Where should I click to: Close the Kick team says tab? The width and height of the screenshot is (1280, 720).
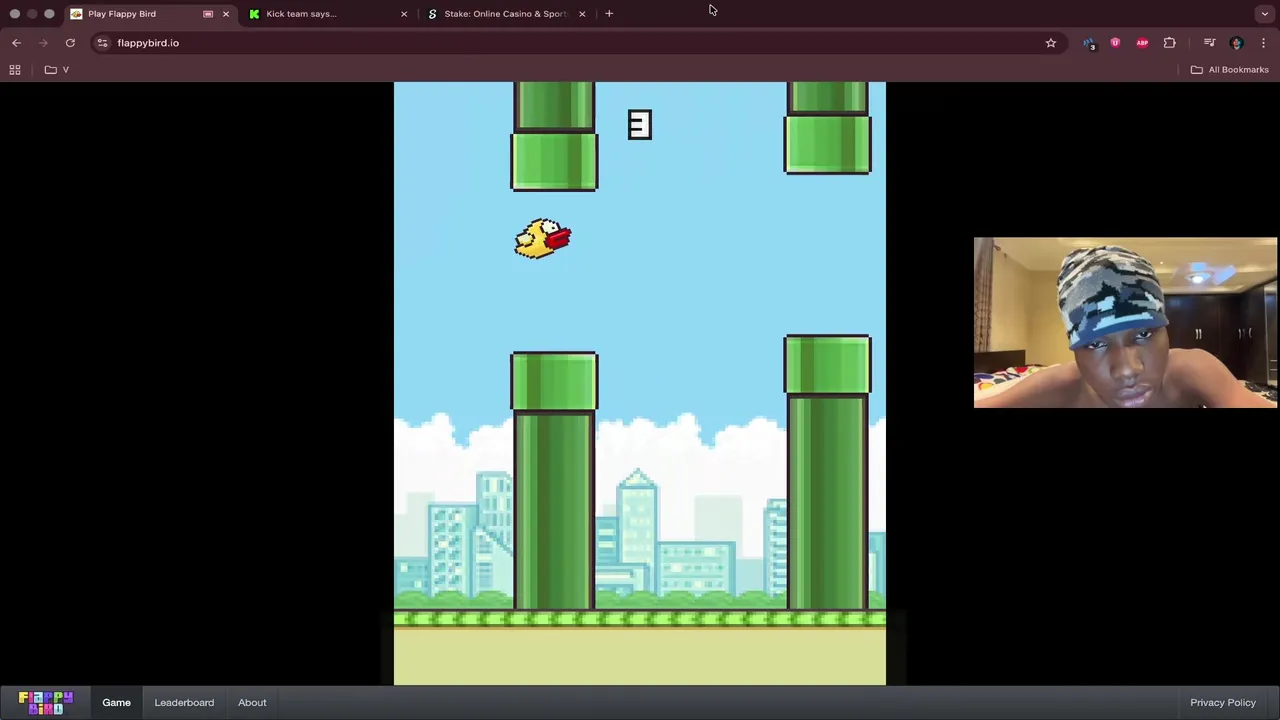[x=404, y=14]
